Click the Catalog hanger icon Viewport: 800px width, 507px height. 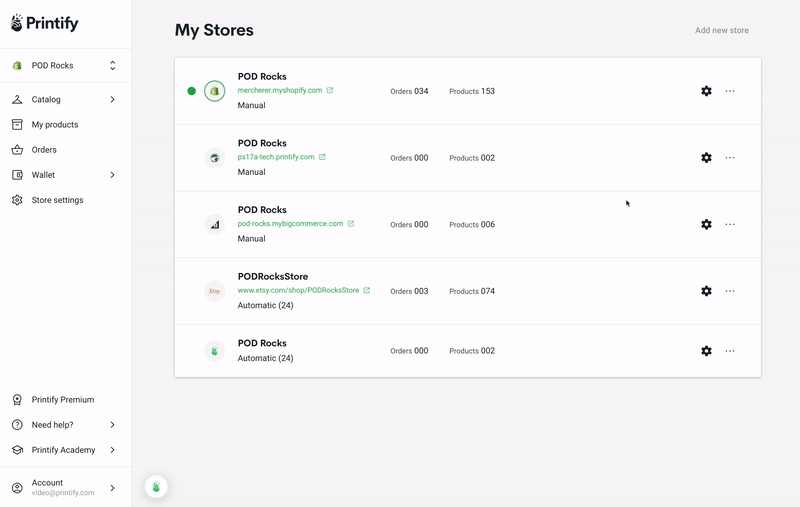tap(17, 99)
